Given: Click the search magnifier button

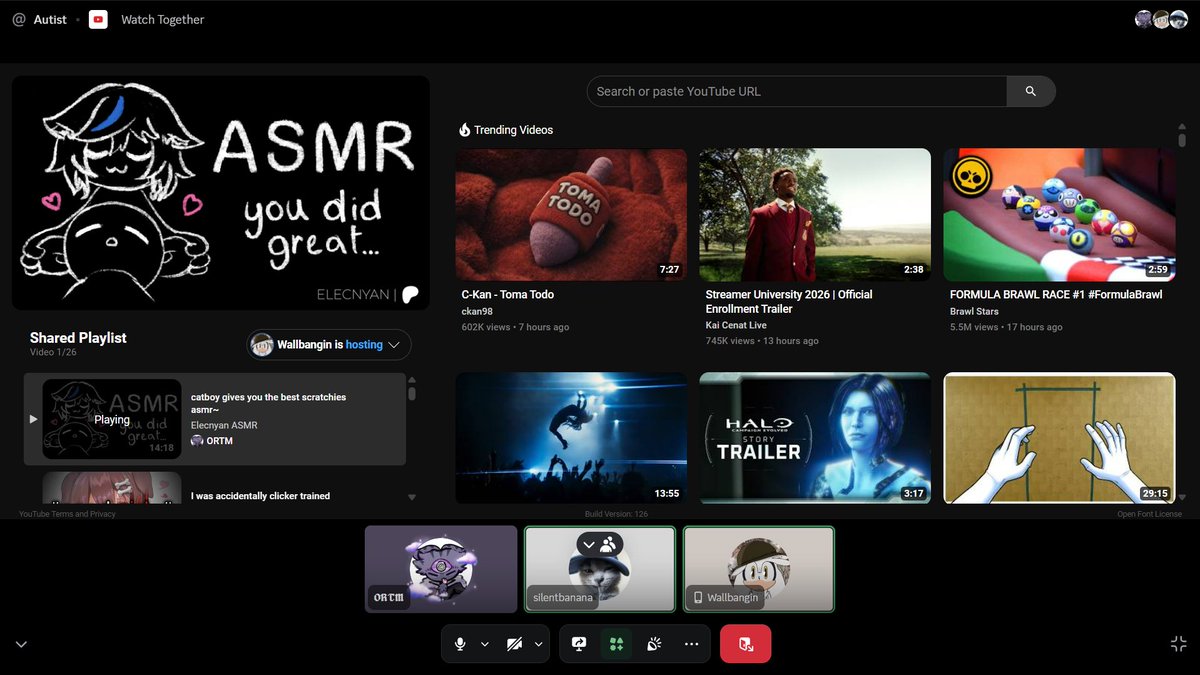Looking at the screenshot, I should [x=1031, y=91].
